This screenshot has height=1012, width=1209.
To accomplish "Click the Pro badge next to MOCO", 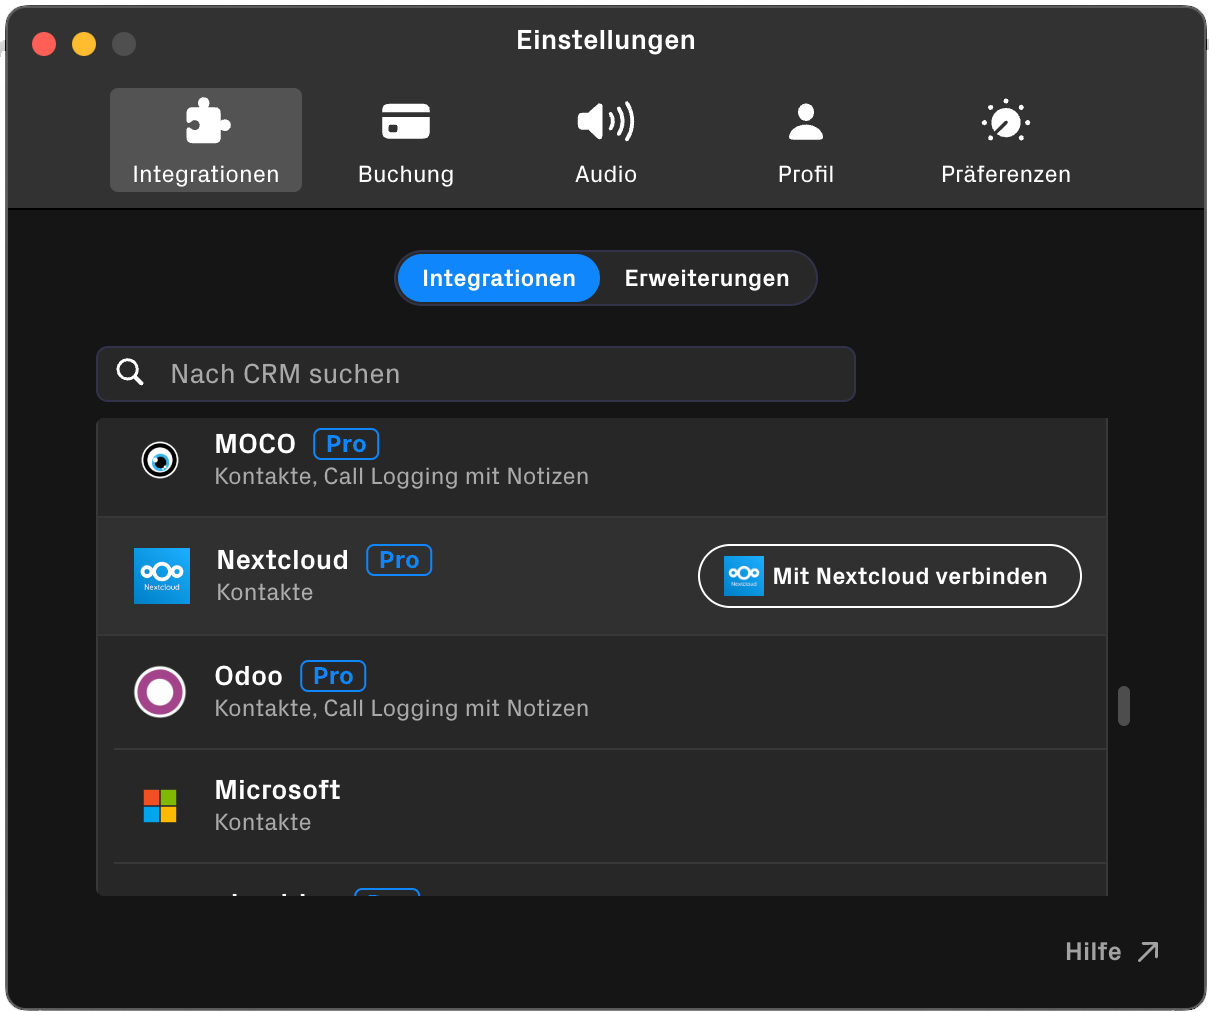I will [346, 444].
